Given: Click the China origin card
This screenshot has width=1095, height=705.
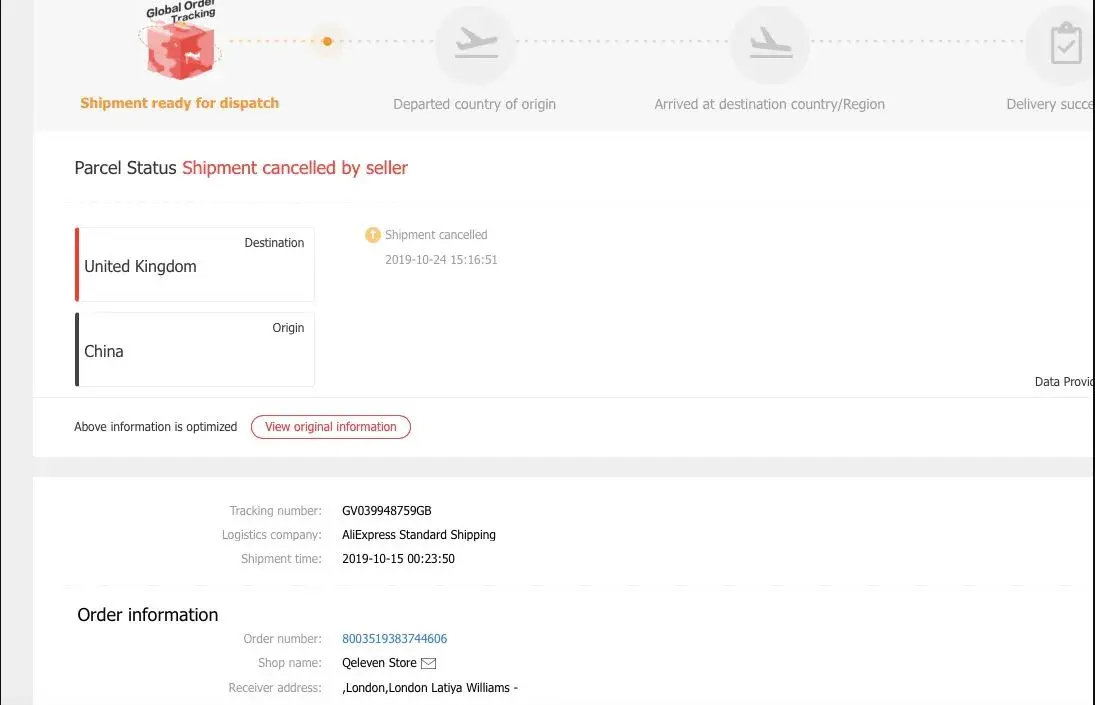Looking at the screenshot, I should 195,350.
